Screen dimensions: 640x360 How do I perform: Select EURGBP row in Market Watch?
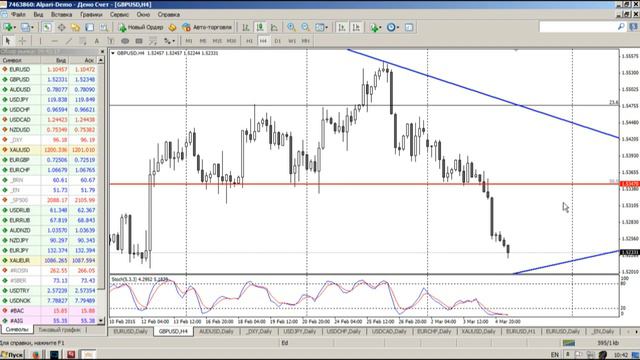pyautogui.click(x=49, y=160)
